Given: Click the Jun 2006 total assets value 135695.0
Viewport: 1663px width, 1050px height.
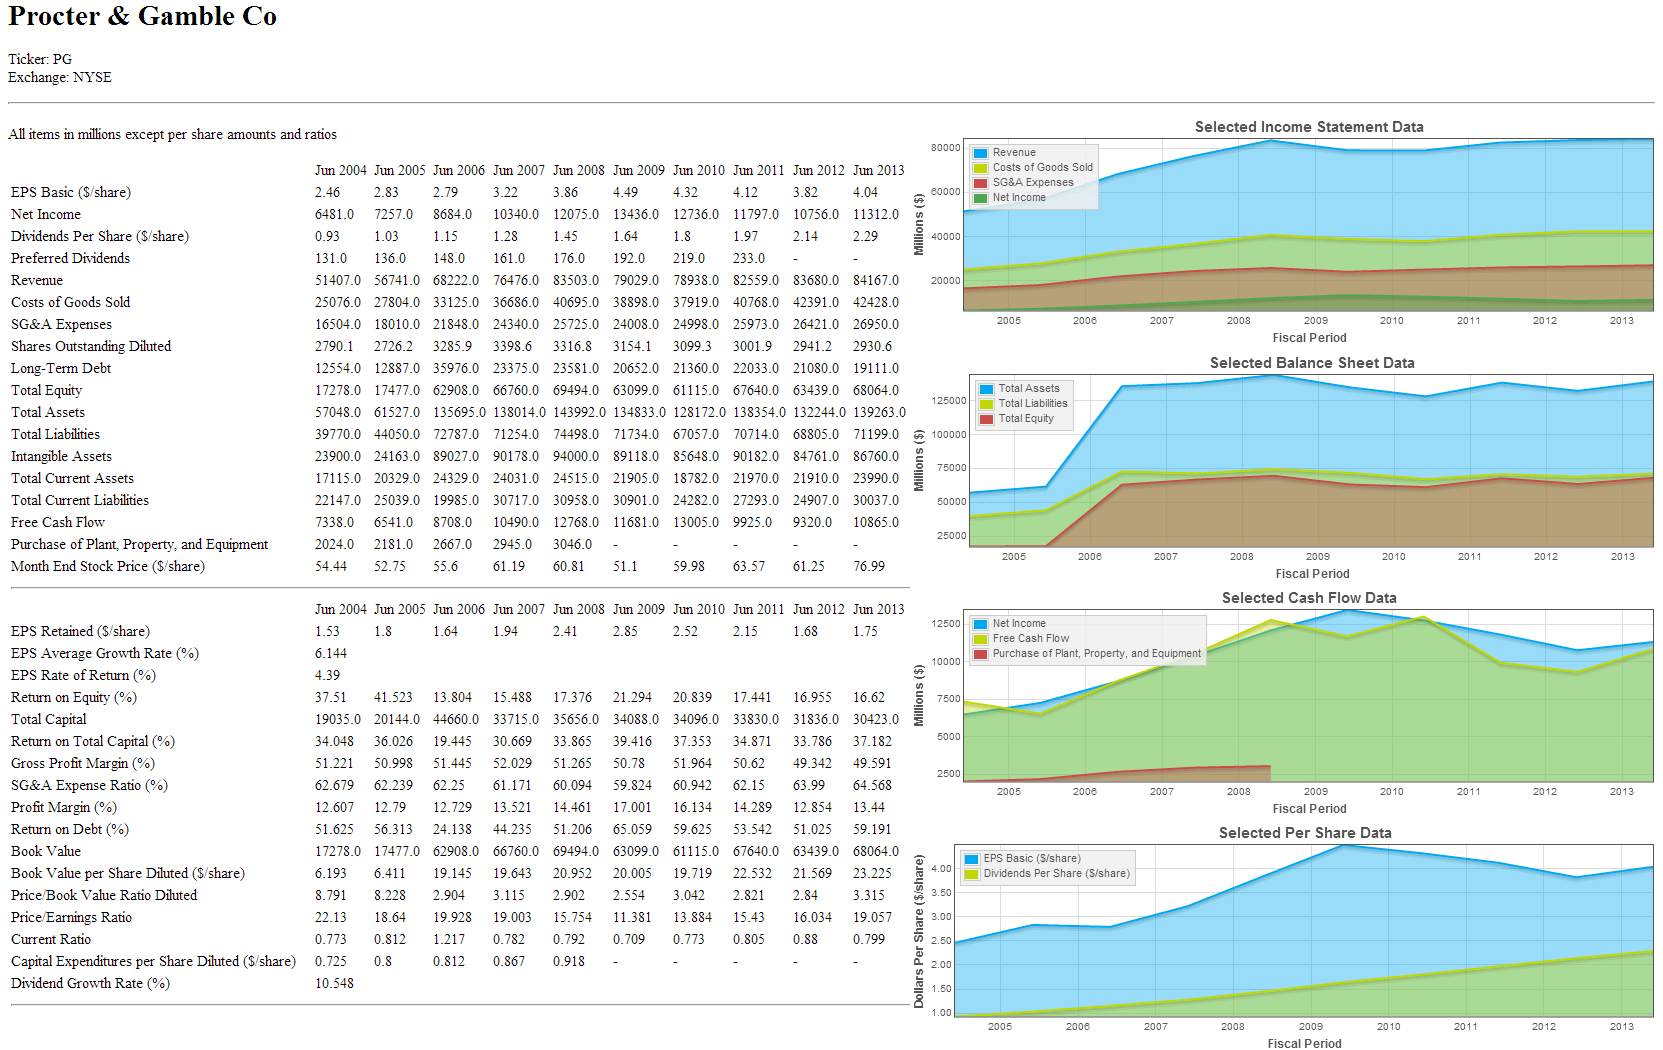Looking at the screenshot, I should pos(459,412).
